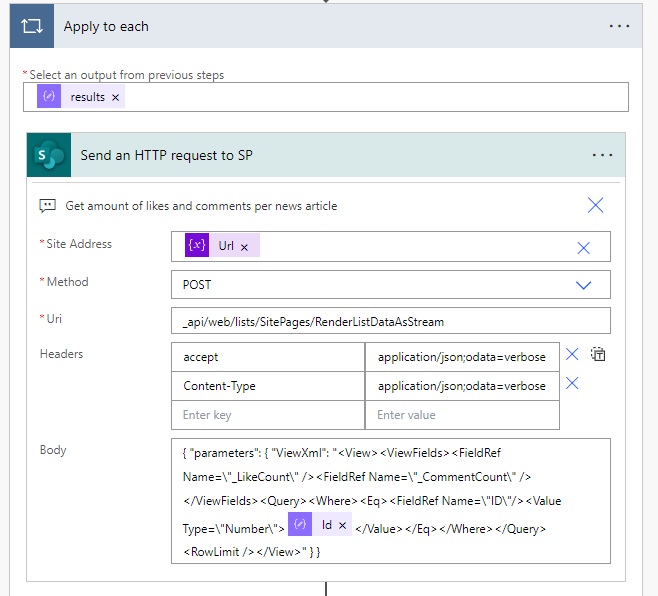Click the Content-Type header key field
The image size is (658, 596).
click(268, 386)
